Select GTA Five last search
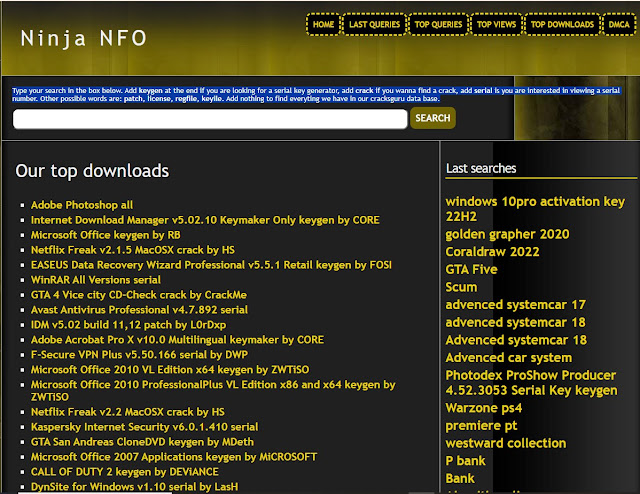The width and height of the screenshot is (640, 494). pyautogui.click(x=471, y=269)
